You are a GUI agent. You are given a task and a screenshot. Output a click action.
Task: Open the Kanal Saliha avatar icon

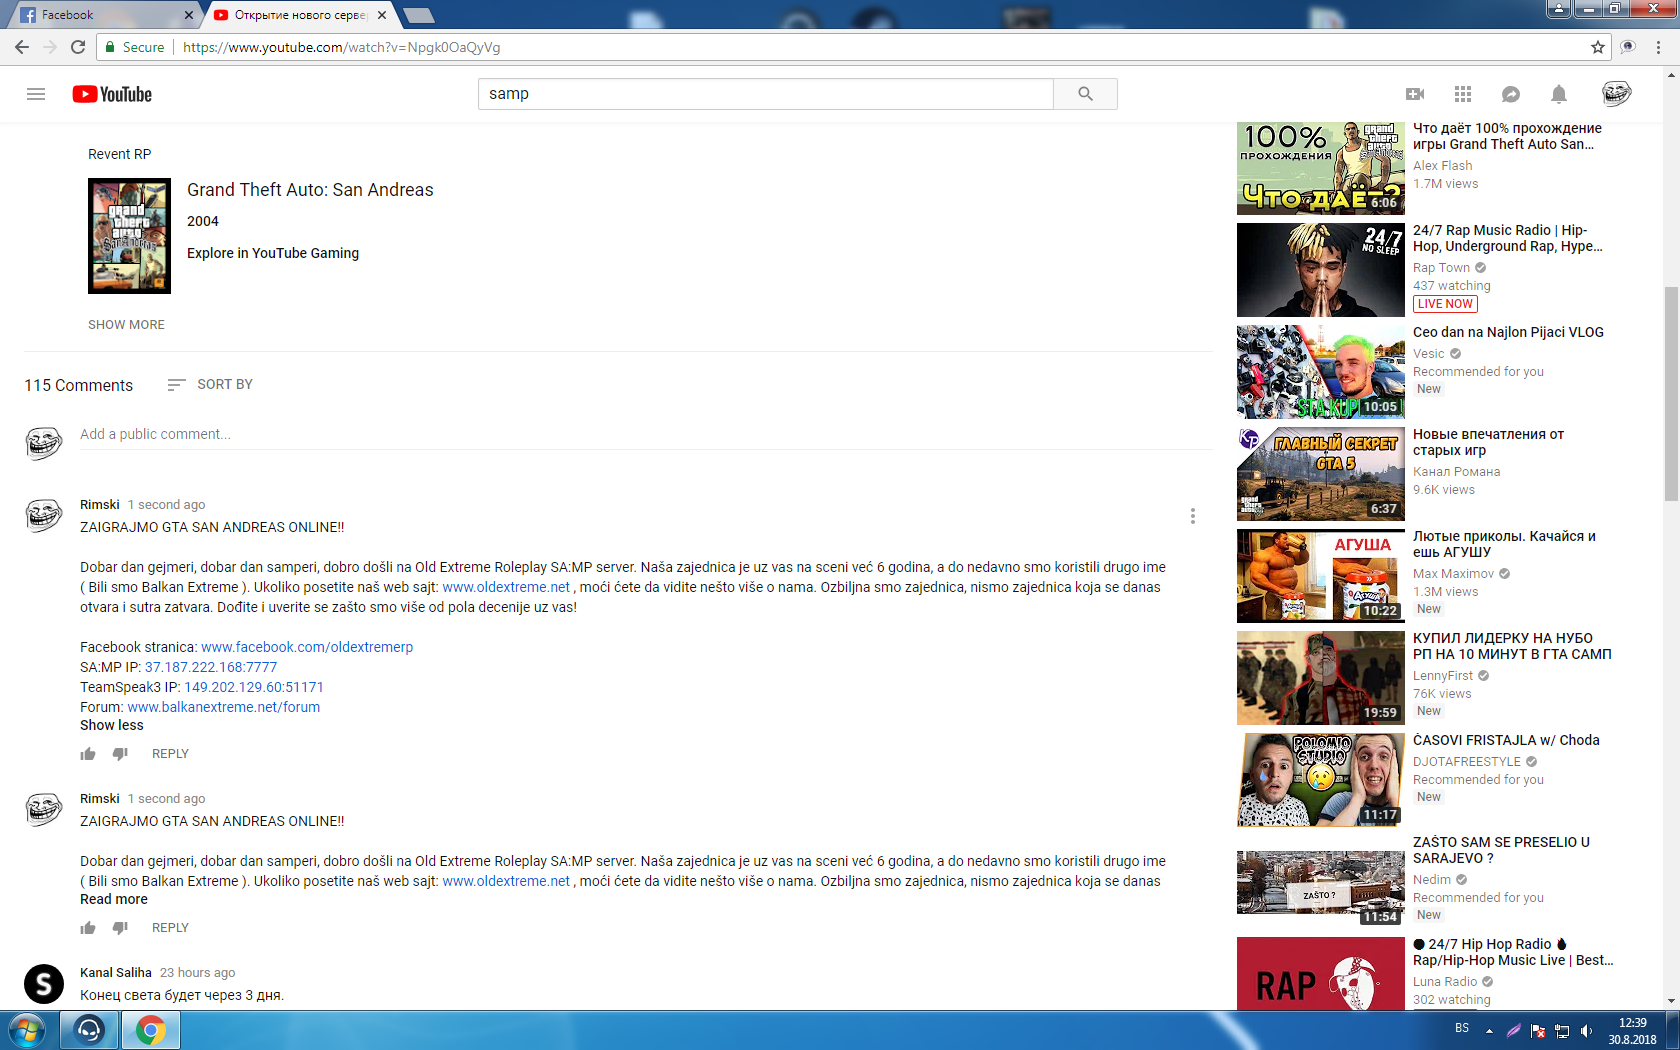(x=44, y=984)
